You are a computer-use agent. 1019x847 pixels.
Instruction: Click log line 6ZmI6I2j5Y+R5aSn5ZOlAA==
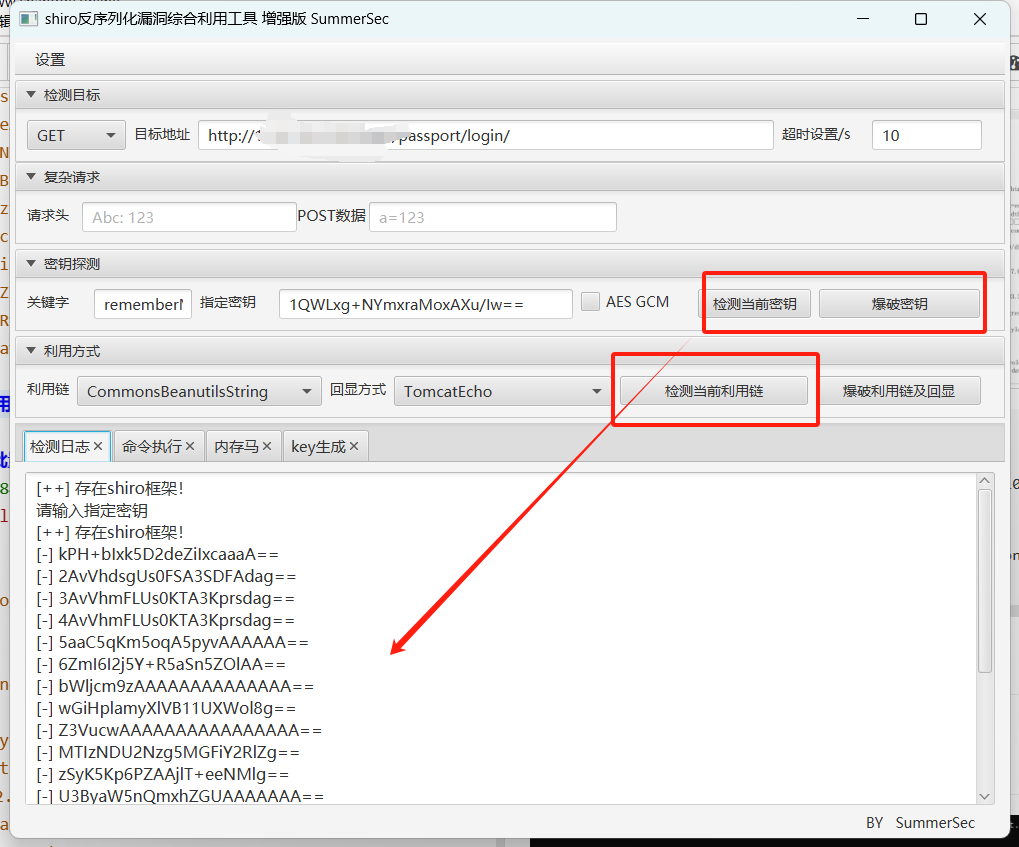point(161,665)
